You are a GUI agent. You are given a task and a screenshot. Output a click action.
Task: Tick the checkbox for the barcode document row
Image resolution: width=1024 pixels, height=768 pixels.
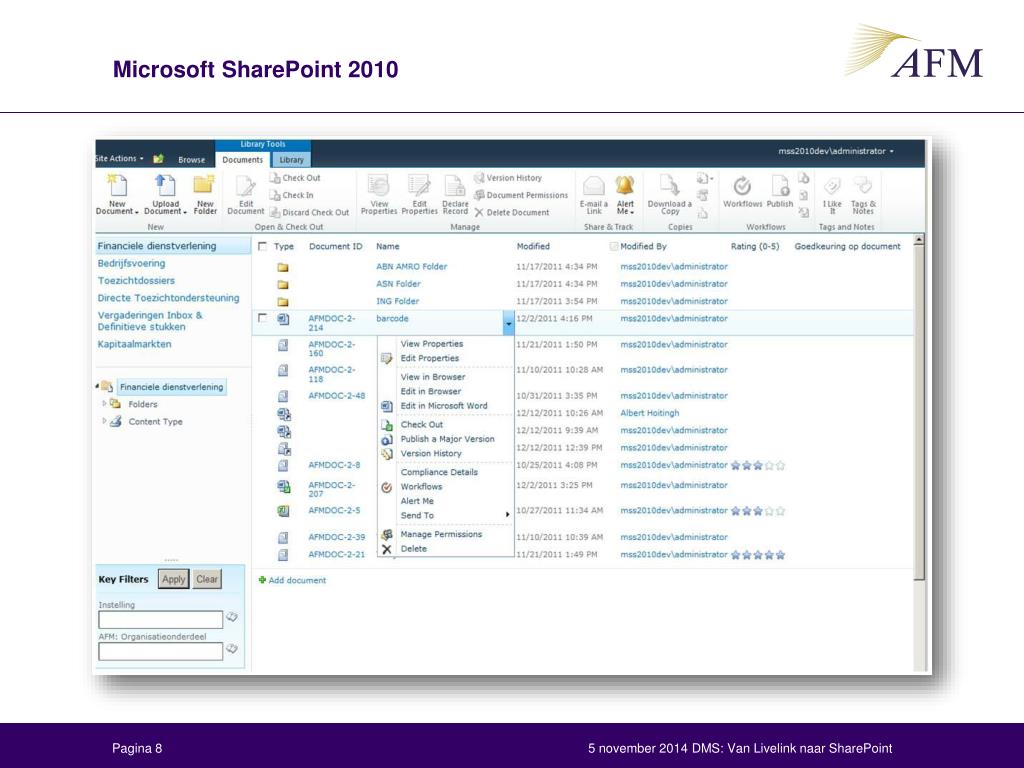[x=263, y=318]
